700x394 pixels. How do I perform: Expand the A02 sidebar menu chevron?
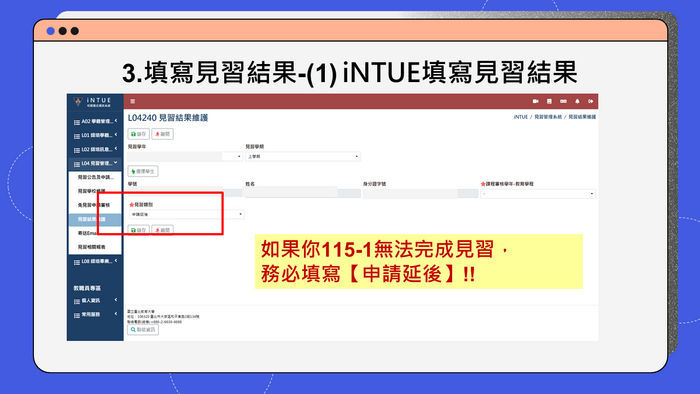click(116, 121)
